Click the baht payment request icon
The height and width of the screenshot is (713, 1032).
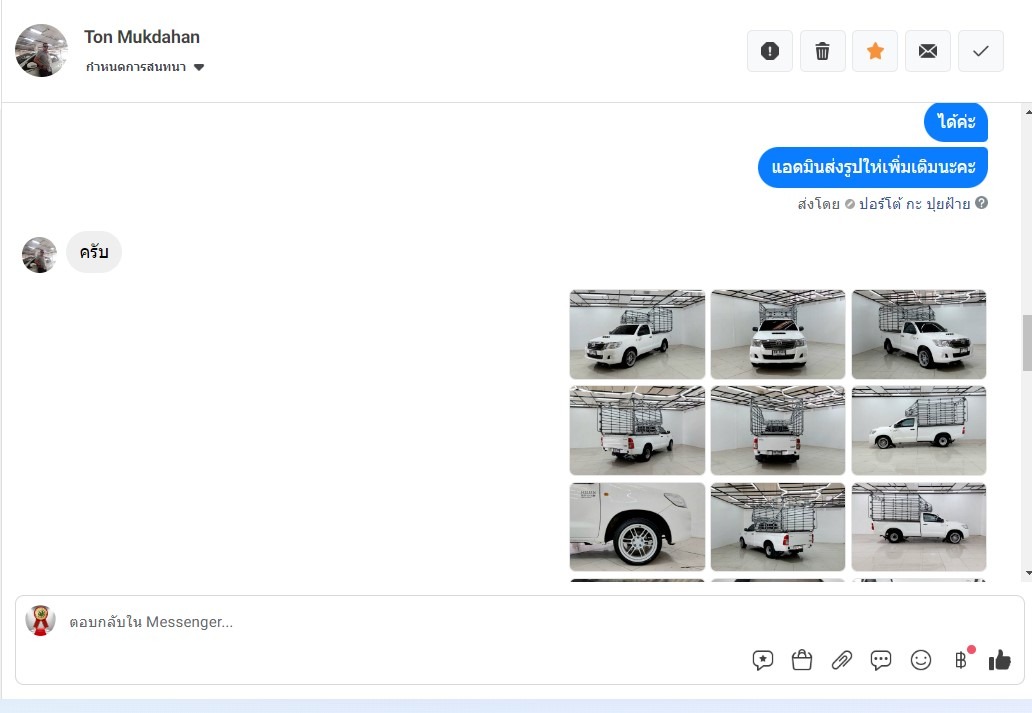(961, 660)
